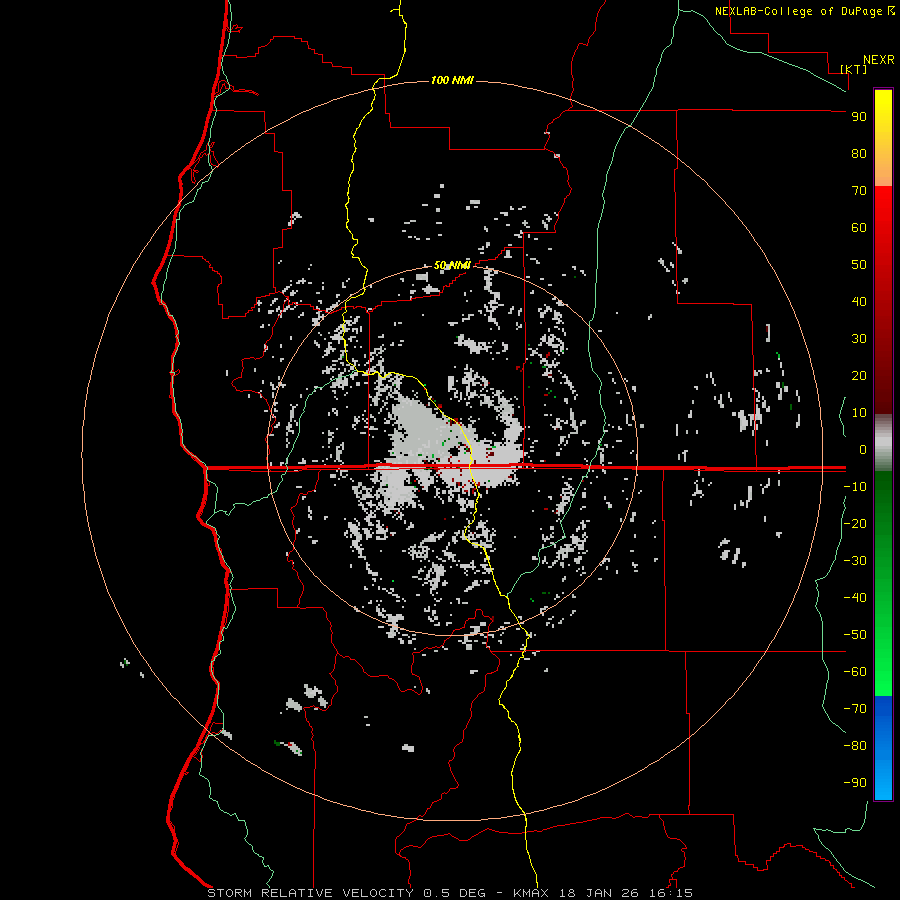
Task: Click the 70 value on the velocity scale
Action: click(x=859, y=191)
